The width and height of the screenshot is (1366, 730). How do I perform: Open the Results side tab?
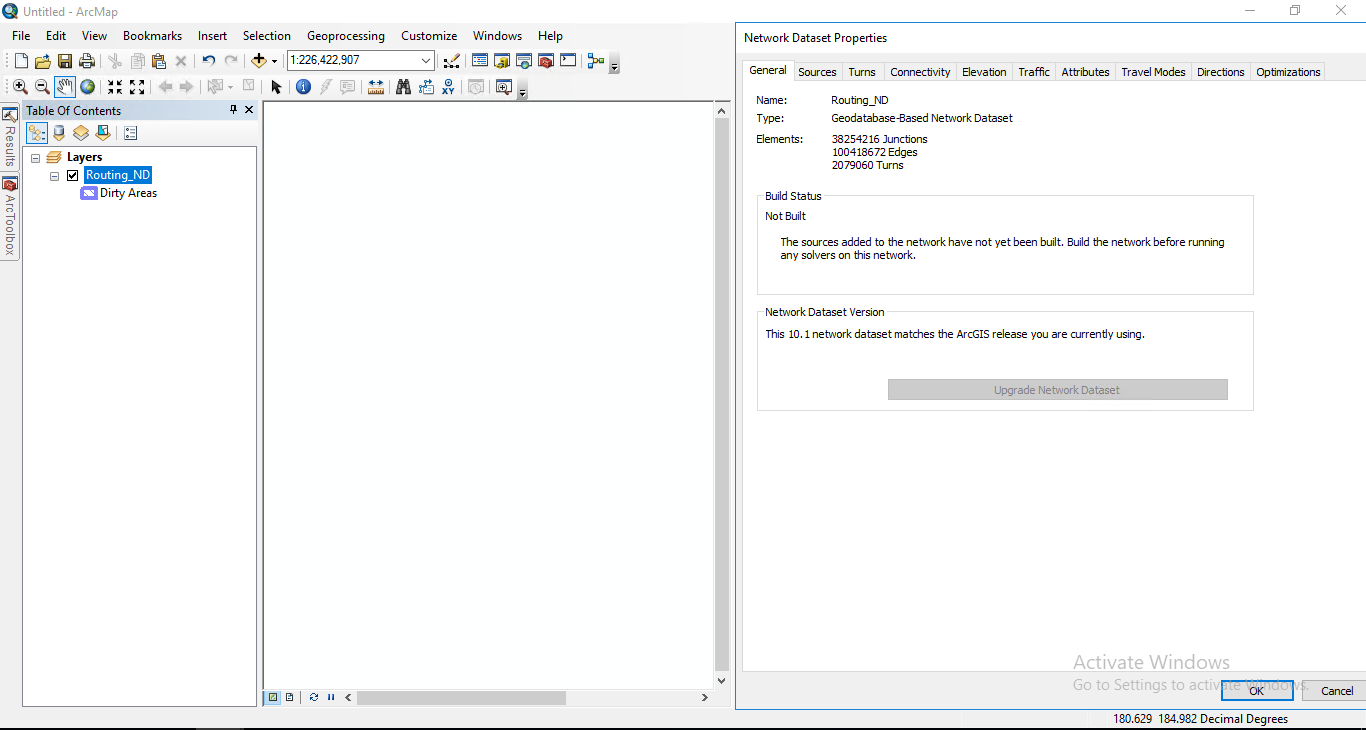point(10,138)
